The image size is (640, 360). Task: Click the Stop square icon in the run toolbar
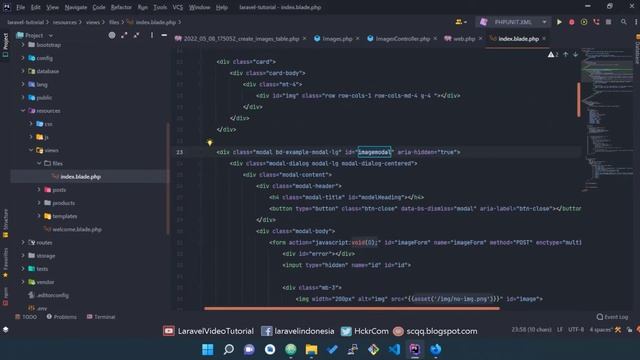click(x=609, y=22)
